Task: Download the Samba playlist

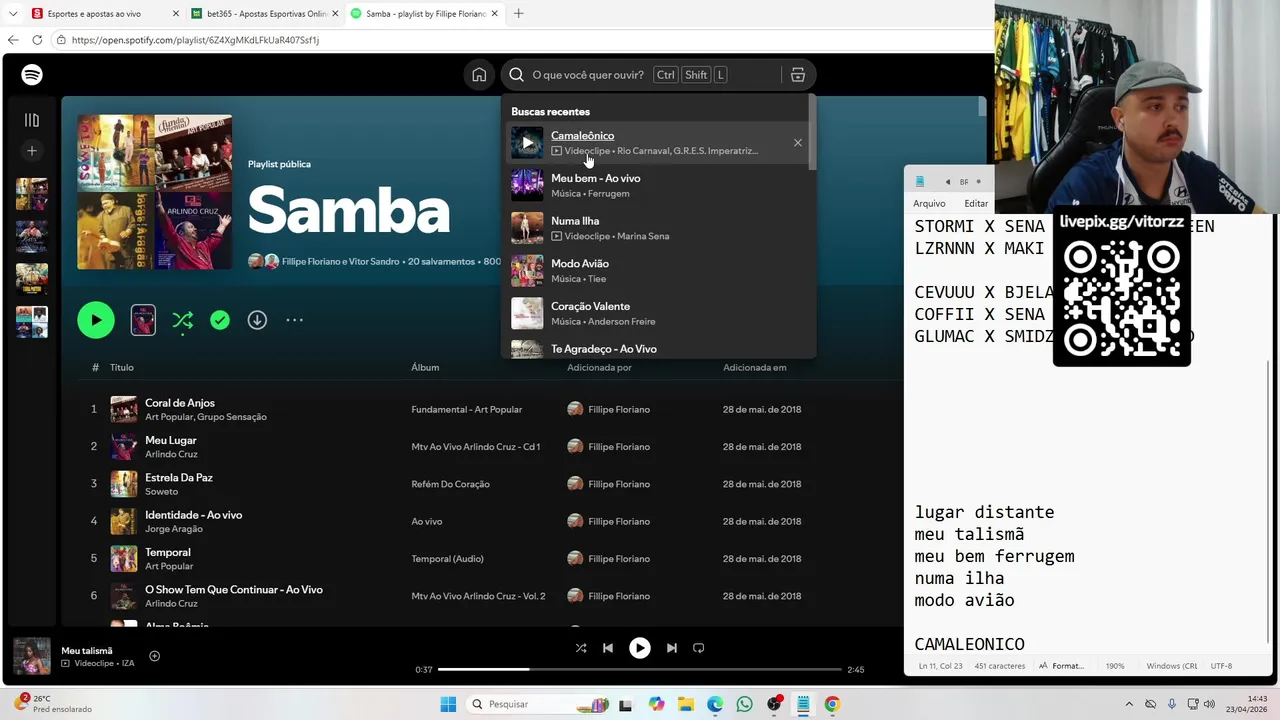Action: (x=257, y=320)
